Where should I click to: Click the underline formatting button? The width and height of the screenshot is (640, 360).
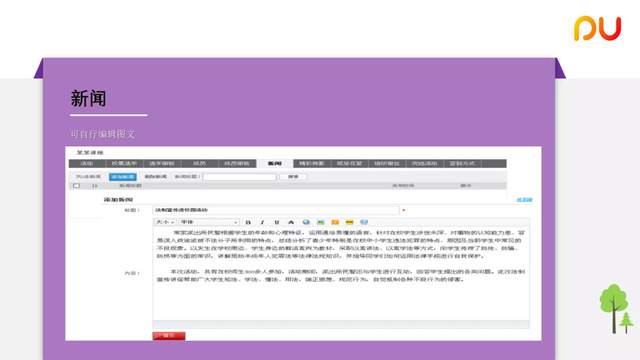click(x=277, y=222)
